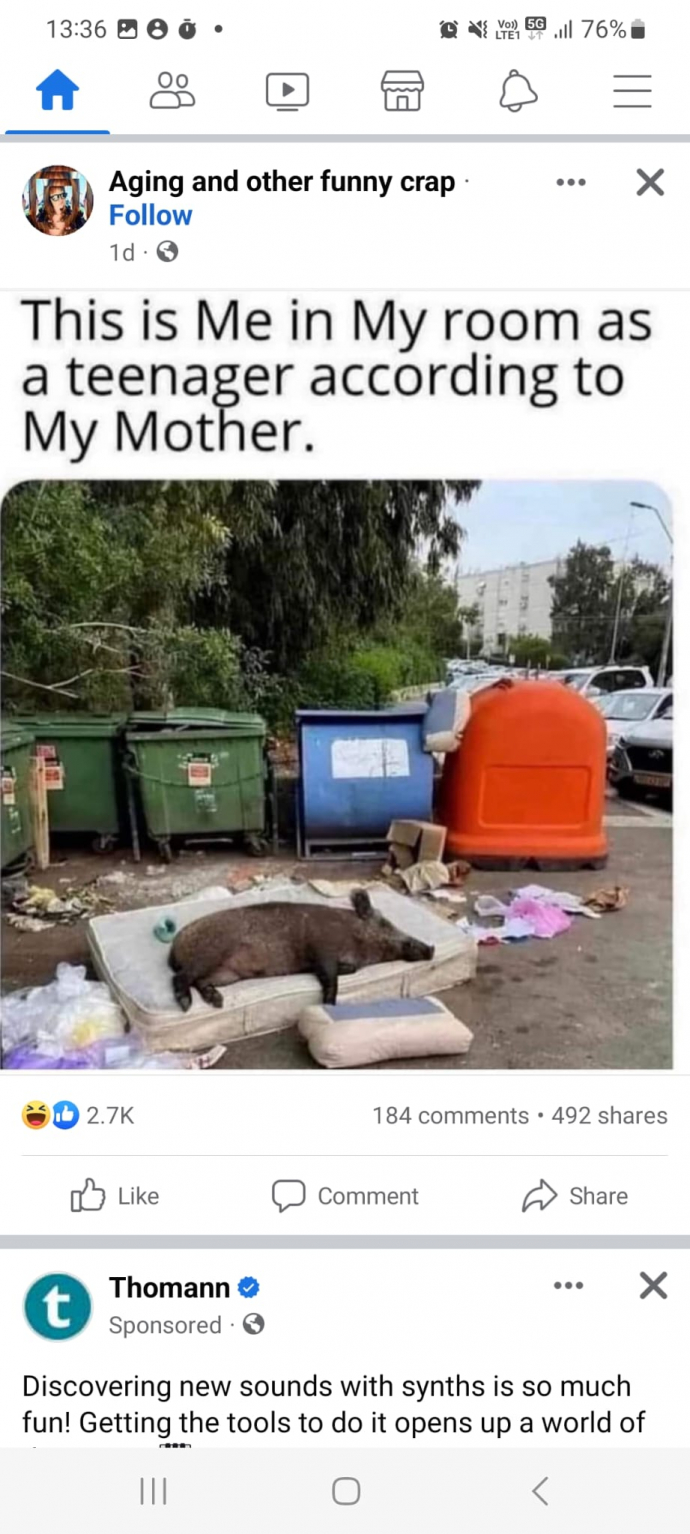Open the Friends tab icon

[172, 91]
